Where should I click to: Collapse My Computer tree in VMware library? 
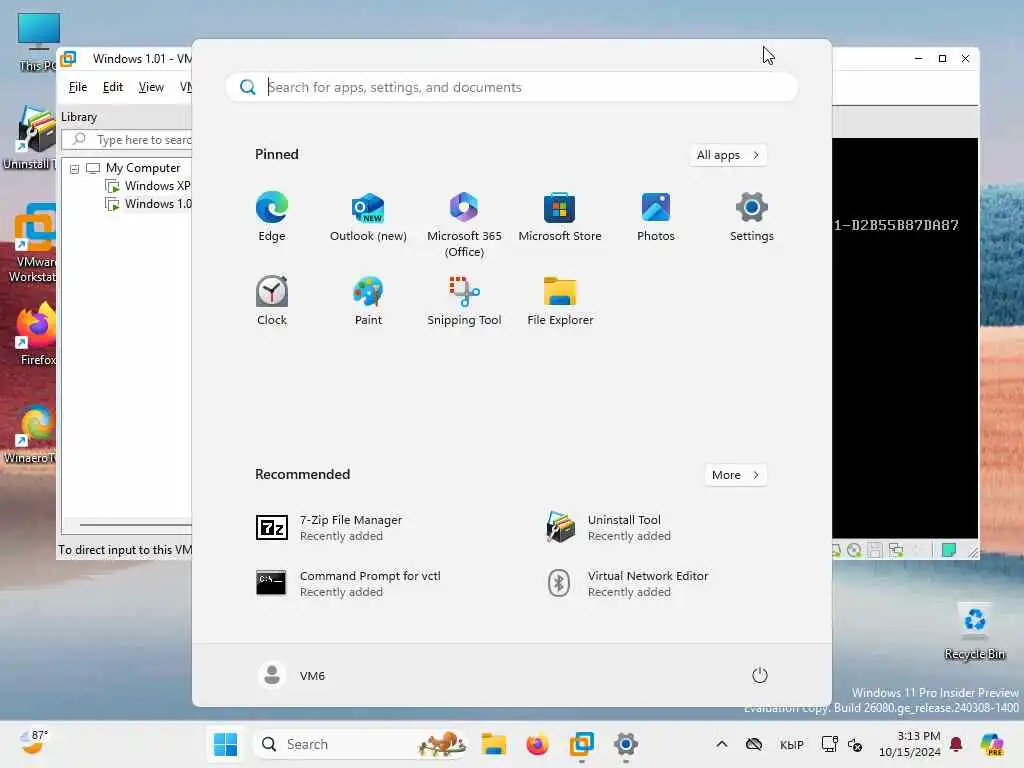pyautogui.click(x=74, y=169)
